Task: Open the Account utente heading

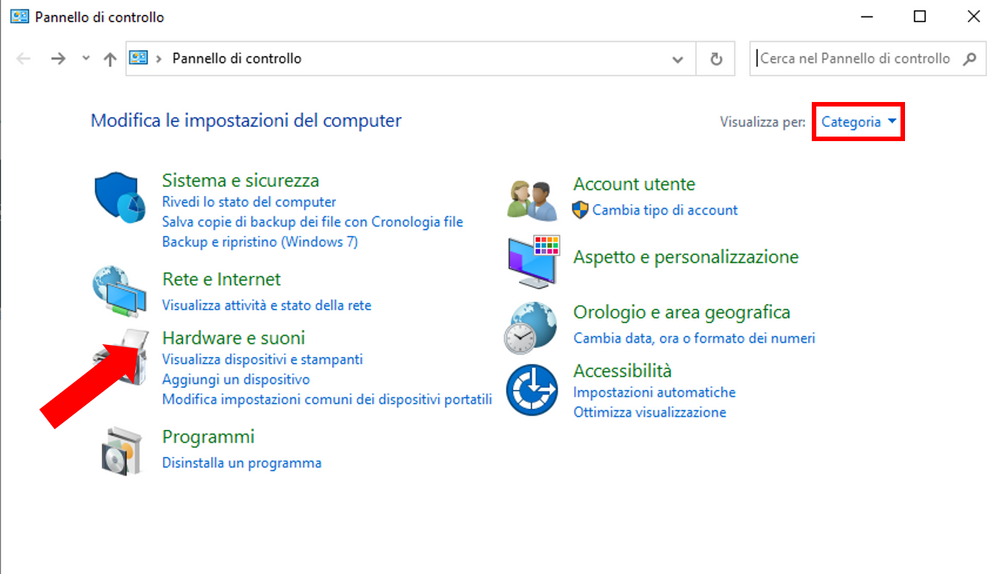Action: [x=634, y=184]
